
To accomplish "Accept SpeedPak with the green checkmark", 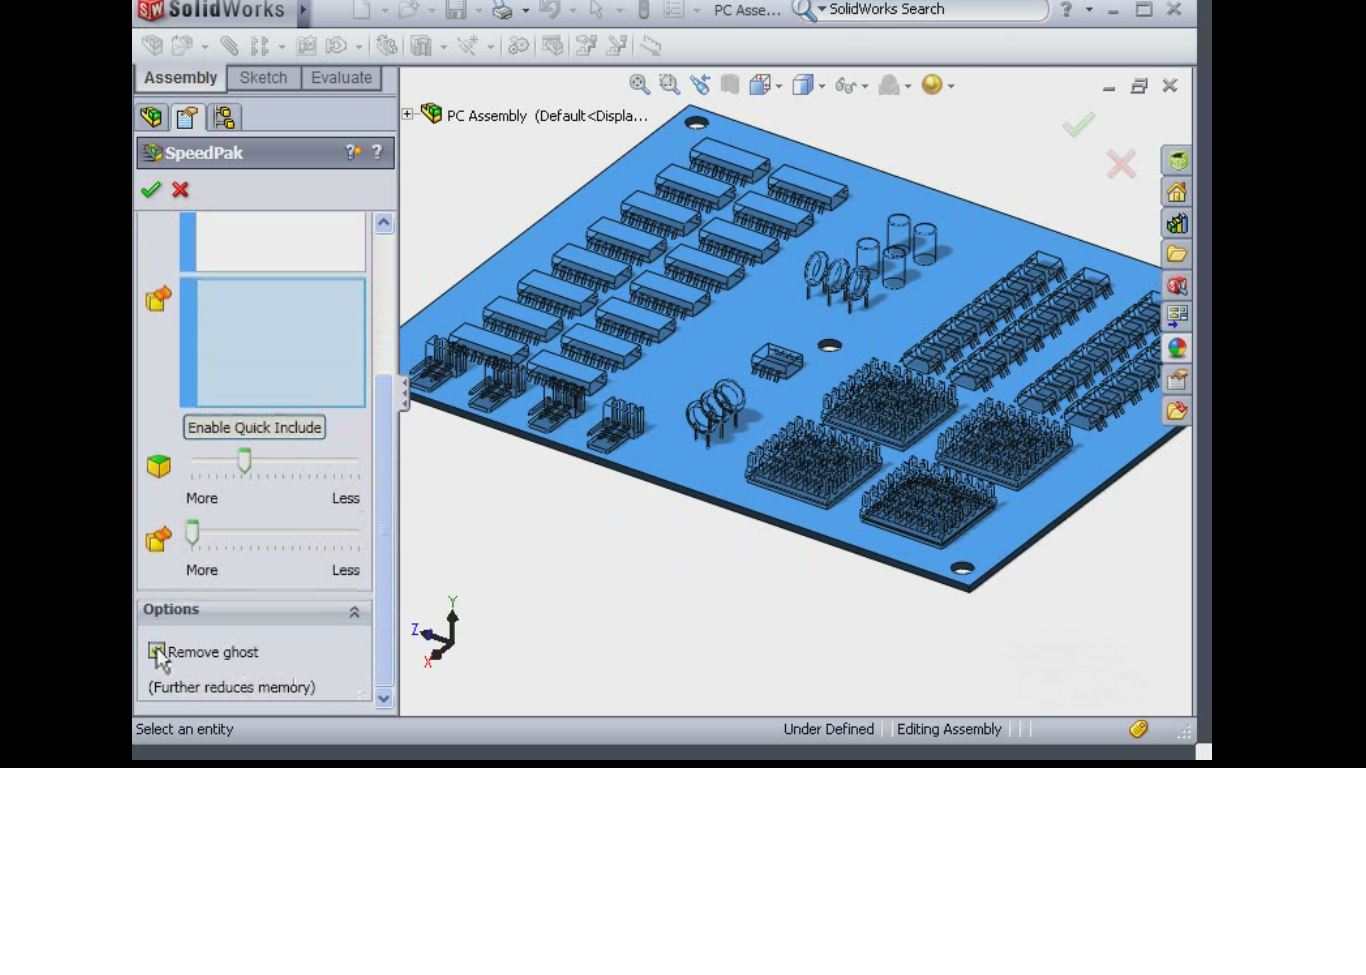I will point(151,190).
